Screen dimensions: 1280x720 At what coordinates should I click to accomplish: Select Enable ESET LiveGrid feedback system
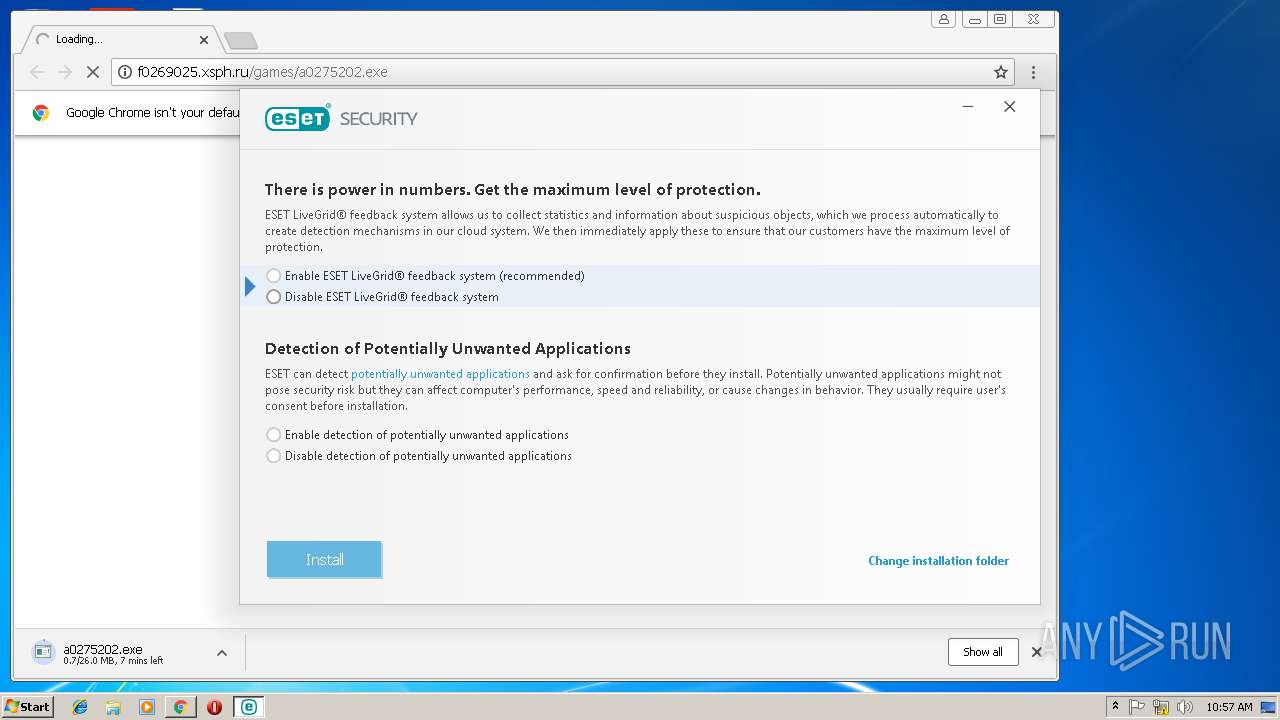click(x=274, y=276)
